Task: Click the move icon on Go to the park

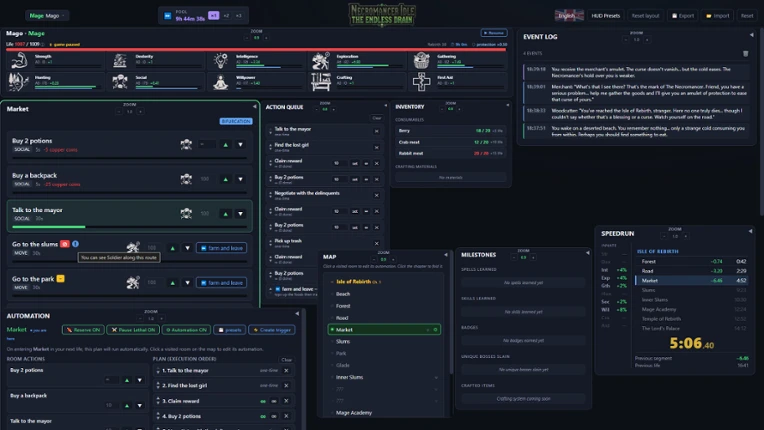Action: pyautogui.click(x=133, y=282)
